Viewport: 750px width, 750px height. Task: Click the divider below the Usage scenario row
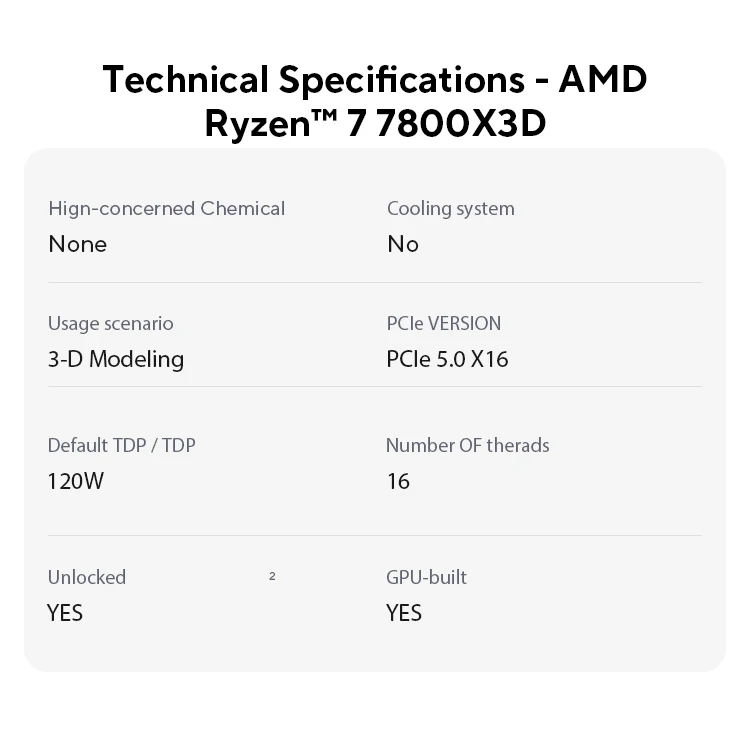point(375,386)
